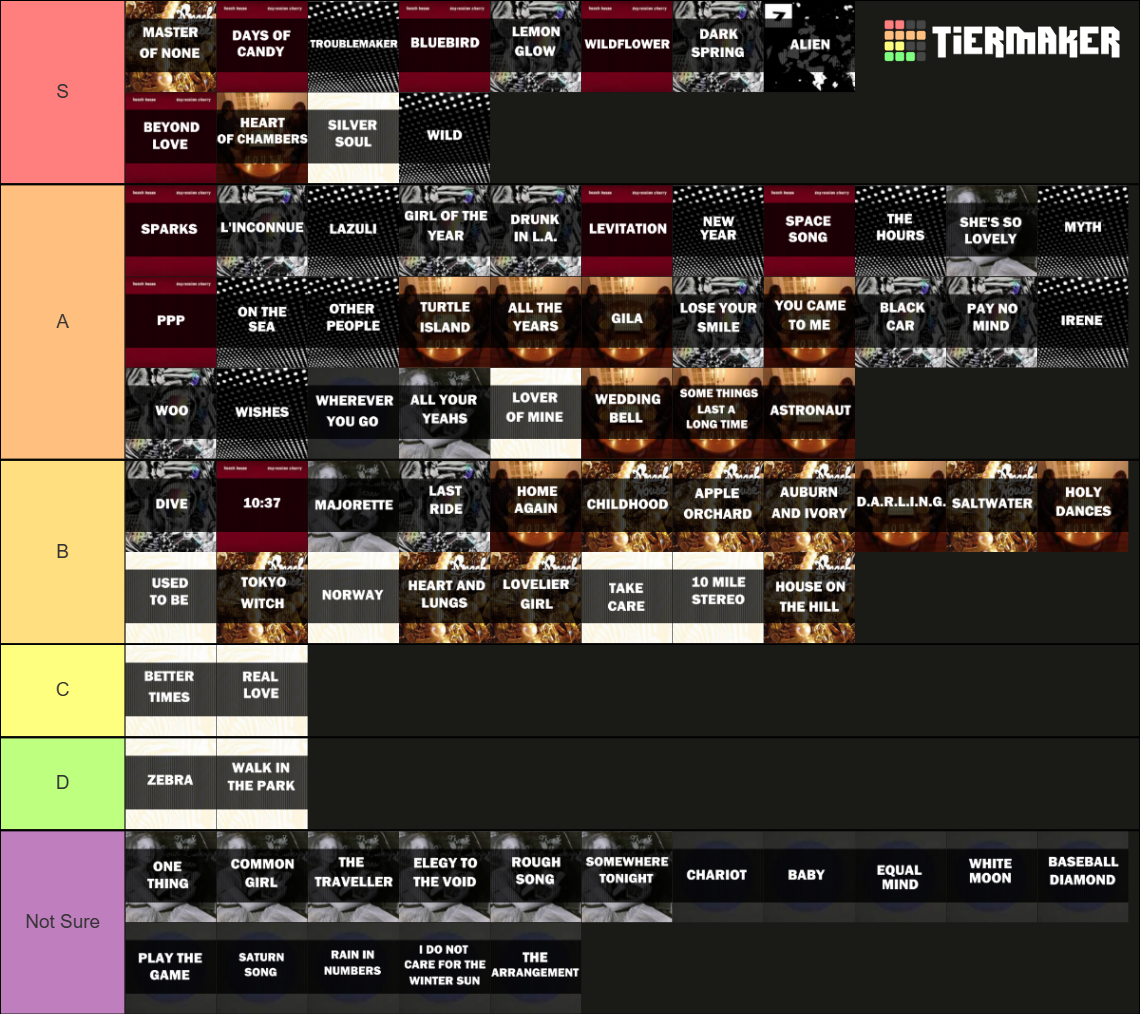Select the Lose Your Smile tile

tap(718, 322)
